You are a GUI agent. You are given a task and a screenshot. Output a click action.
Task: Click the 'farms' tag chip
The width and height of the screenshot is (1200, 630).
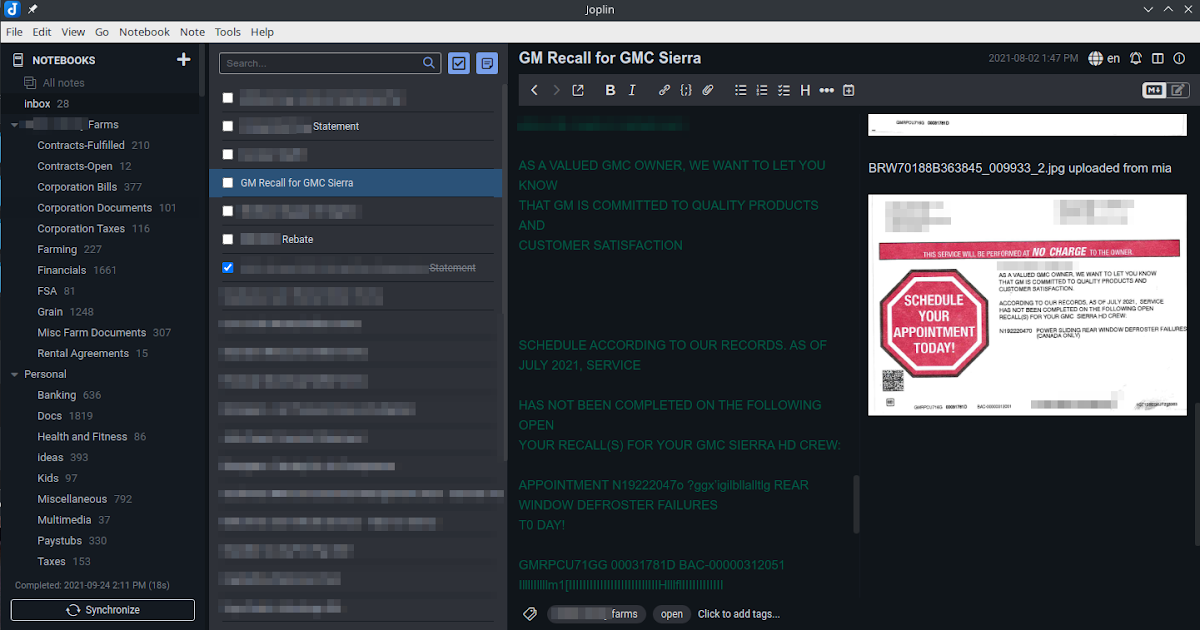596,614
